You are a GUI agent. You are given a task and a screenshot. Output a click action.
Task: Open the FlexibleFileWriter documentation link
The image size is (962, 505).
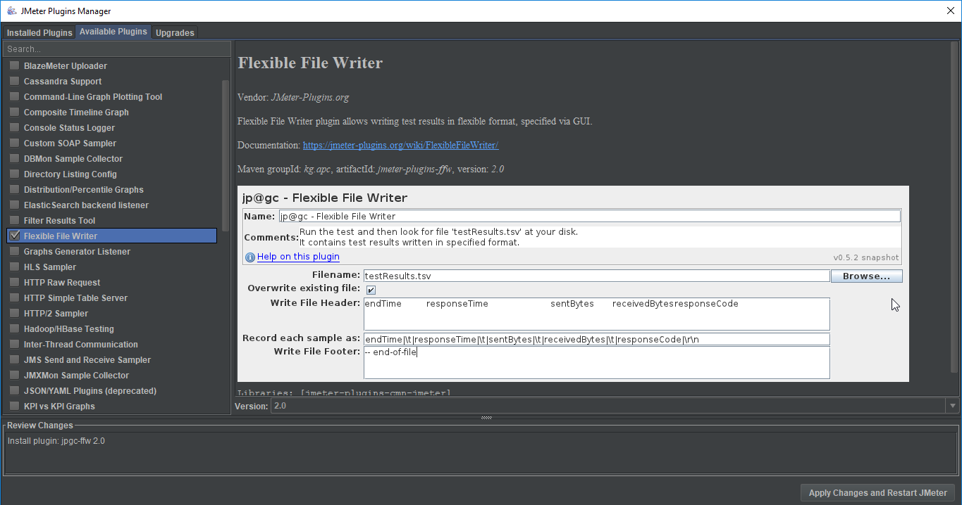pyautogui.click(x=400, y=145)
